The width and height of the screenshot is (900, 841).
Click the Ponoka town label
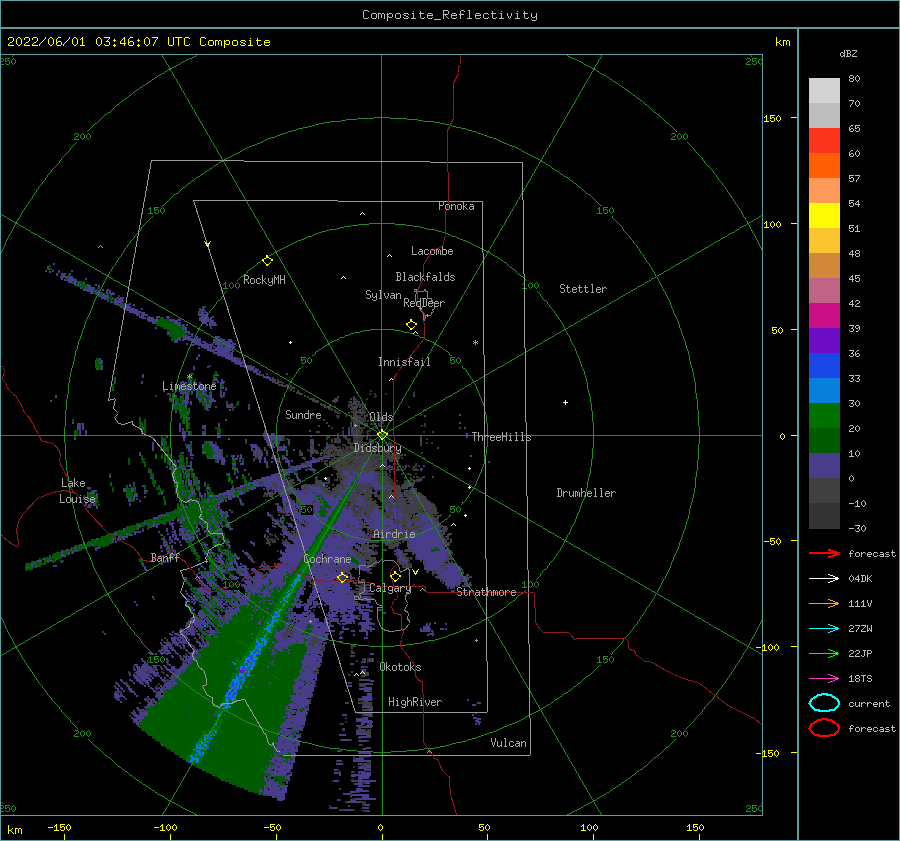click(456, 206)
